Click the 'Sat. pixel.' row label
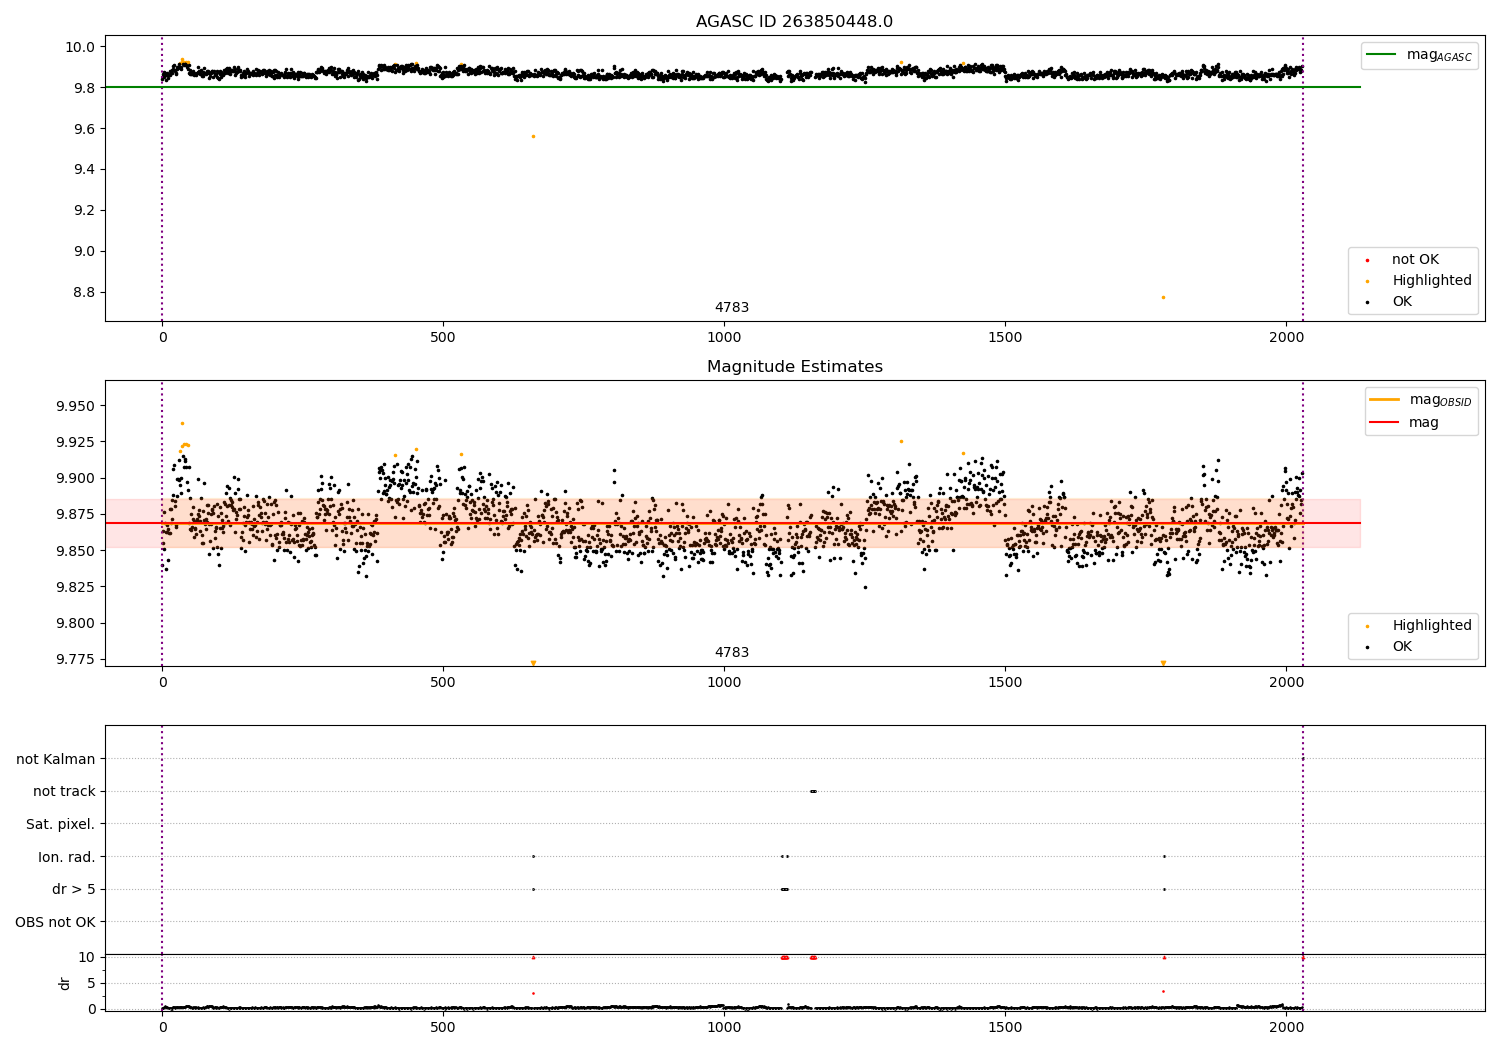Image resolution: width=1500 pixels, height=1050 pixels. click(x=61, y=824)
